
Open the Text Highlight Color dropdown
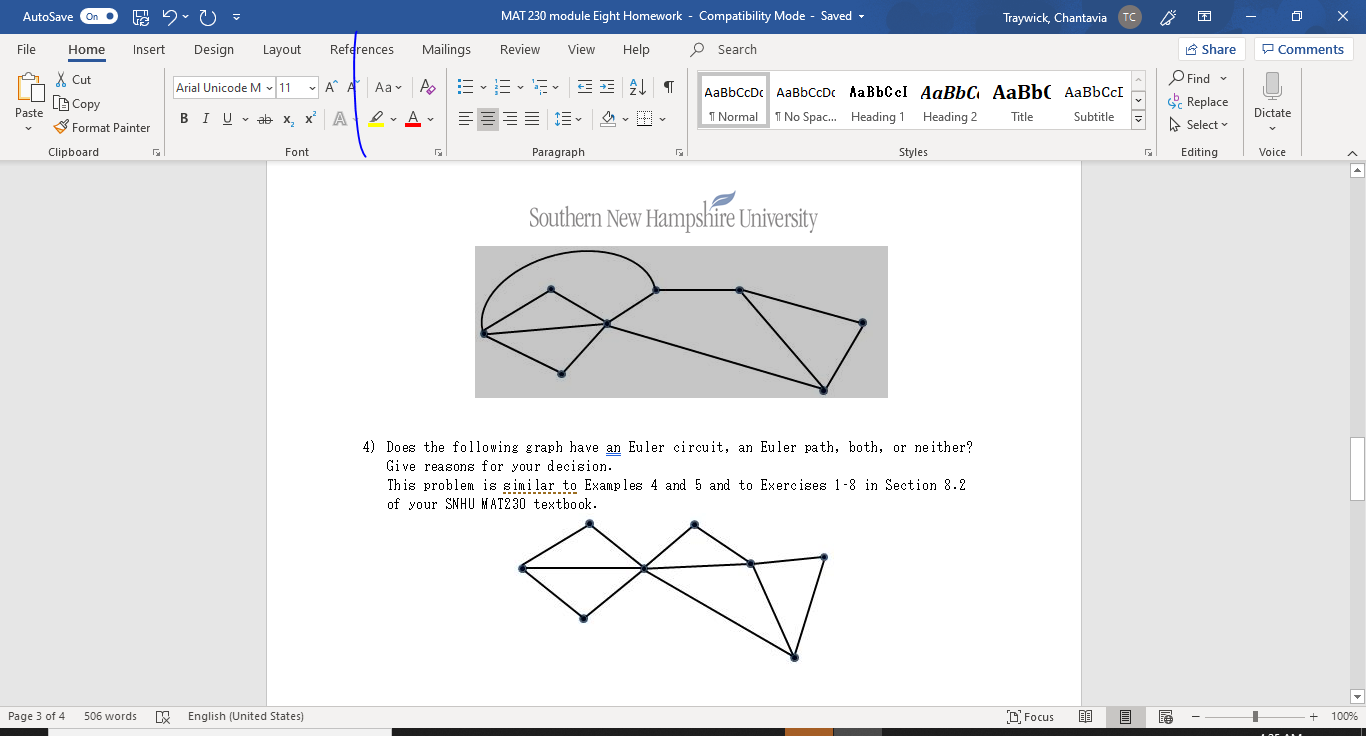click(393, 118)
